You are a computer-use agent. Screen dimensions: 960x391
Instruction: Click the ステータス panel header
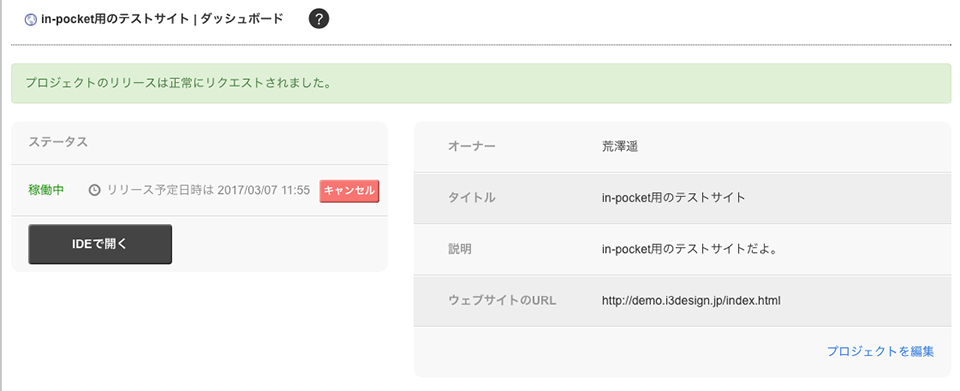[199, 142]
